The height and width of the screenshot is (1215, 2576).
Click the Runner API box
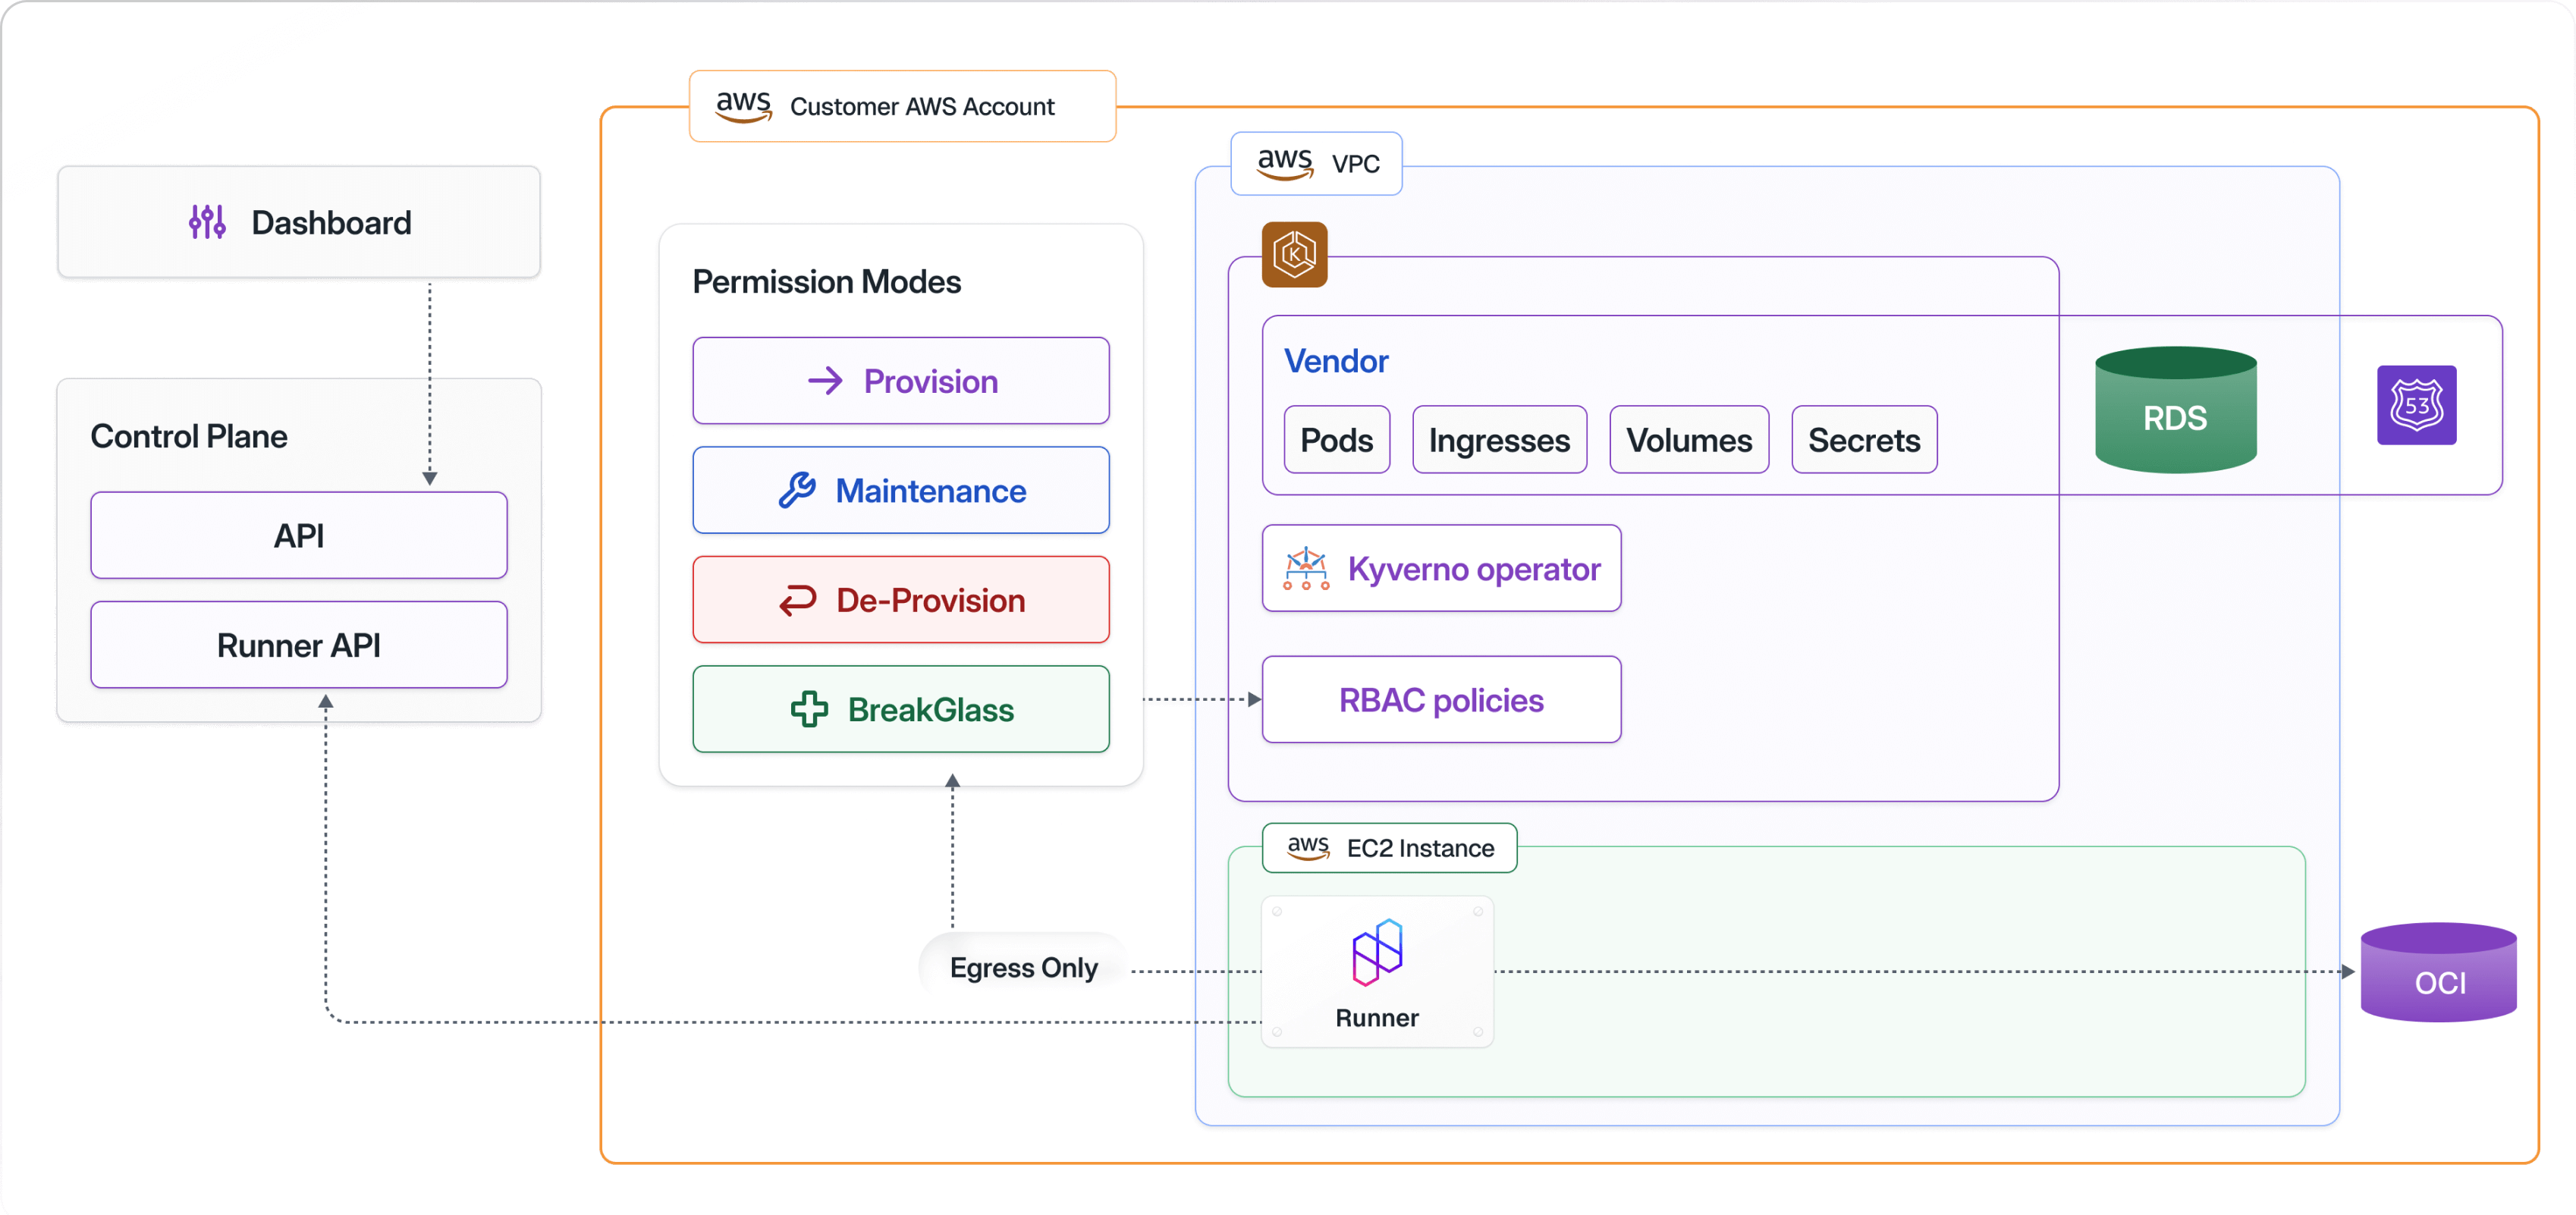299,645
